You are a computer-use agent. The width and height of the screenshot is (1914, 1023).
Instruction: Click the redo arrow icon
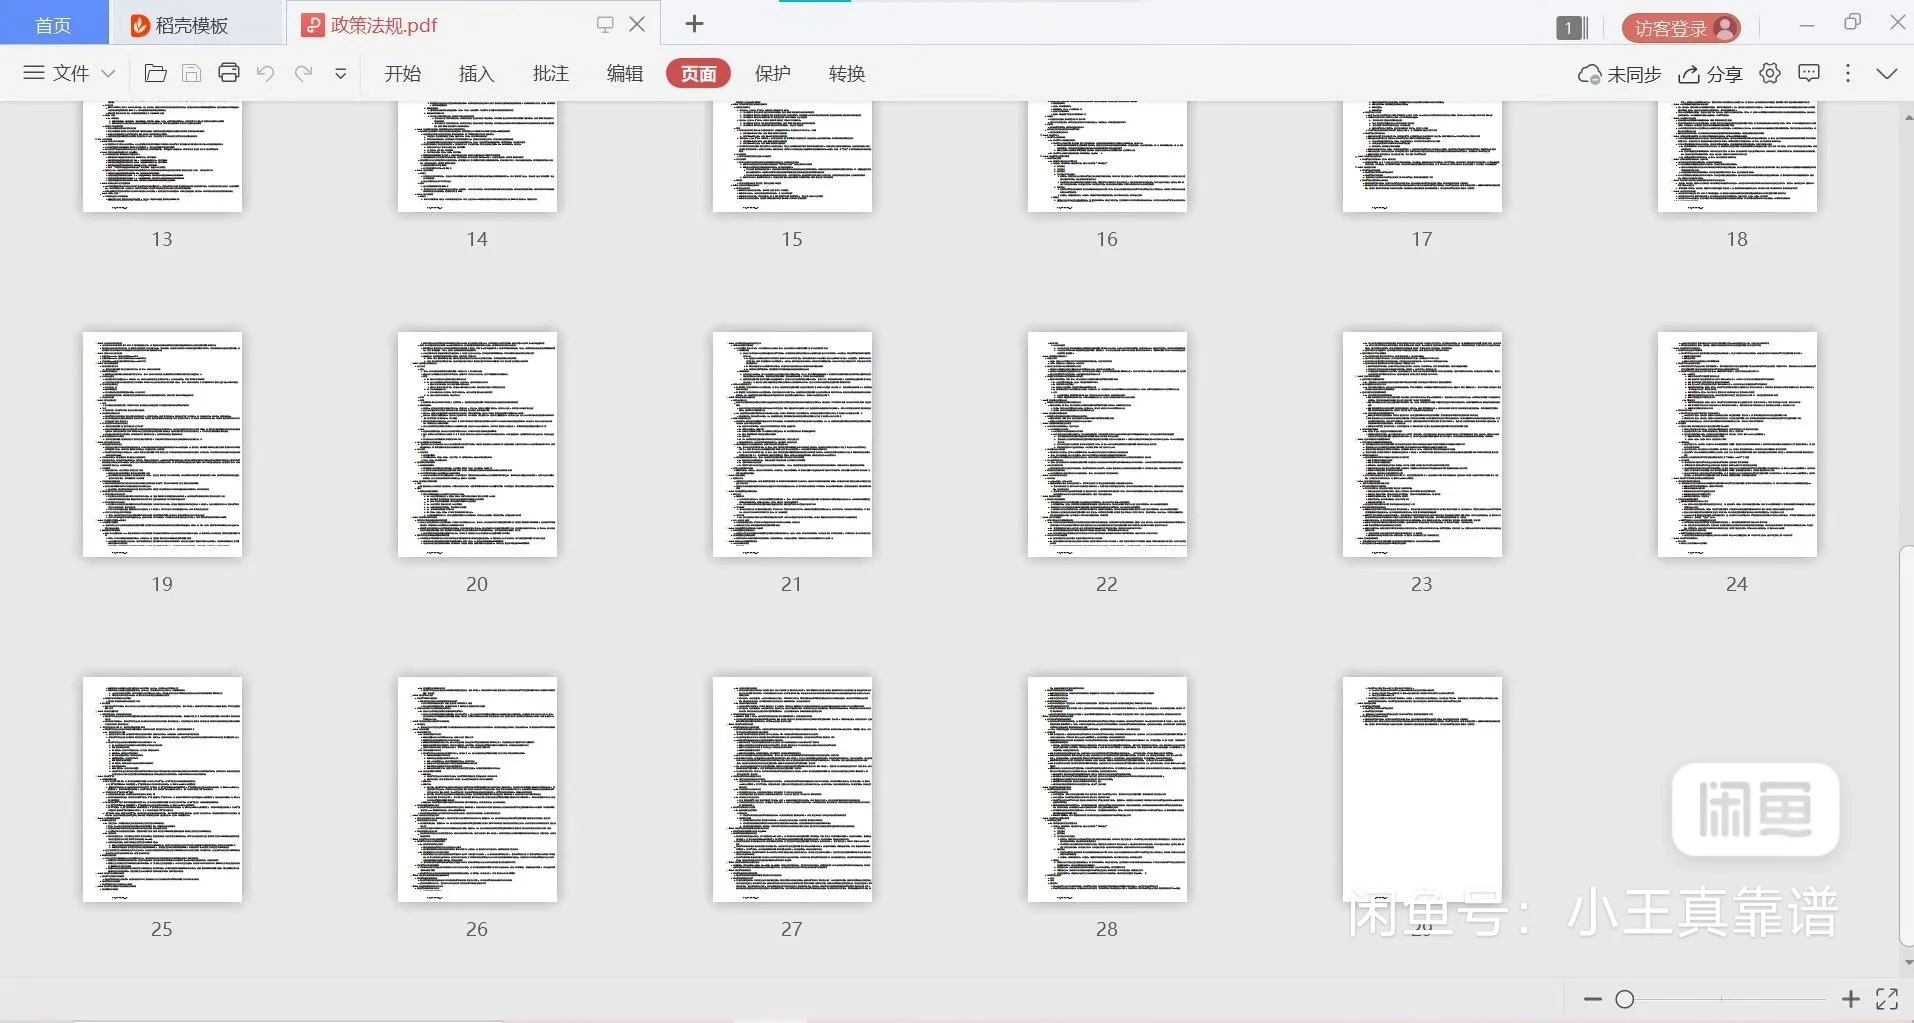click(303, 73)
